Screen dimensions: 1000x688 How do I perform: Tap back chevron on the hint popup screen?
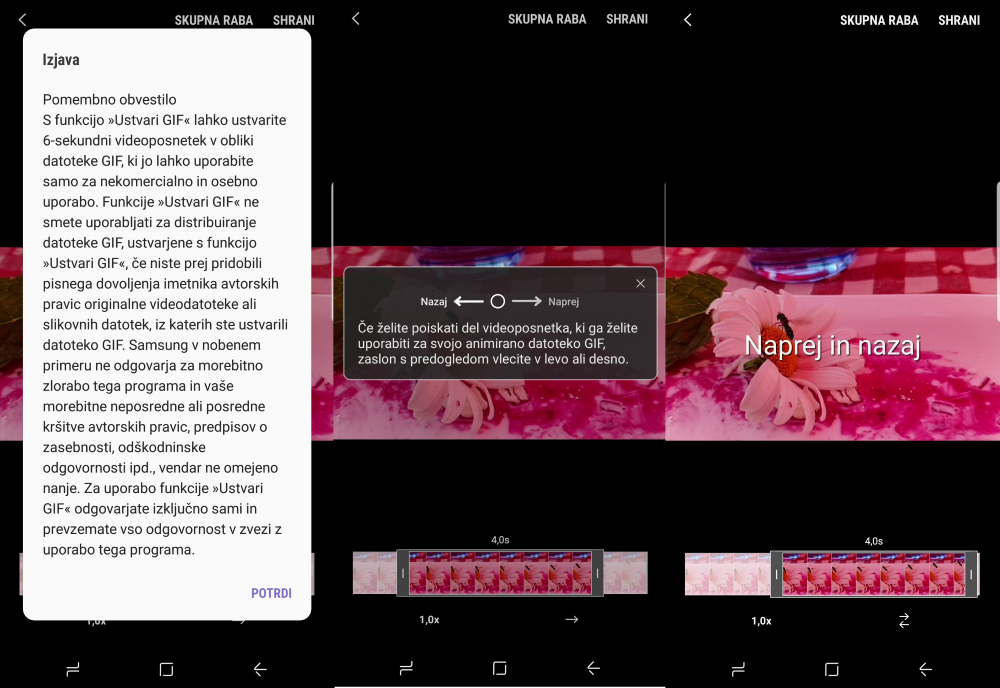point(356,18)
